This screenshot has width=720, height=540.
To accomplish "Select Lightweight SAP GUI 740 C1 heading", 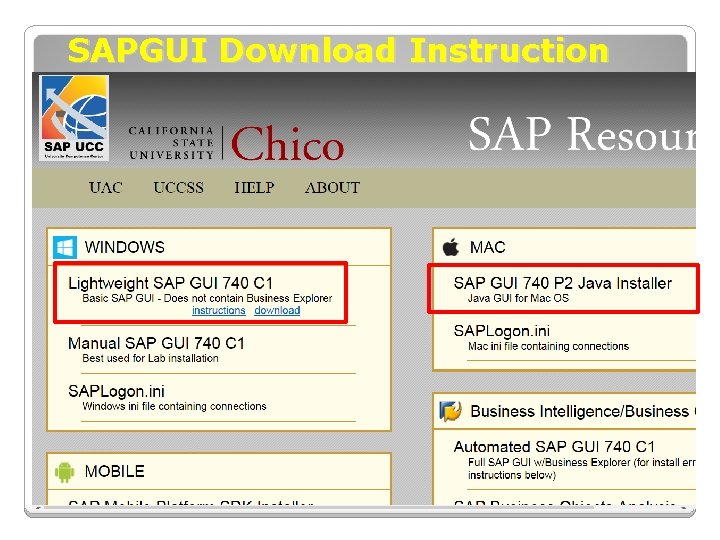I will click(170, 283).
